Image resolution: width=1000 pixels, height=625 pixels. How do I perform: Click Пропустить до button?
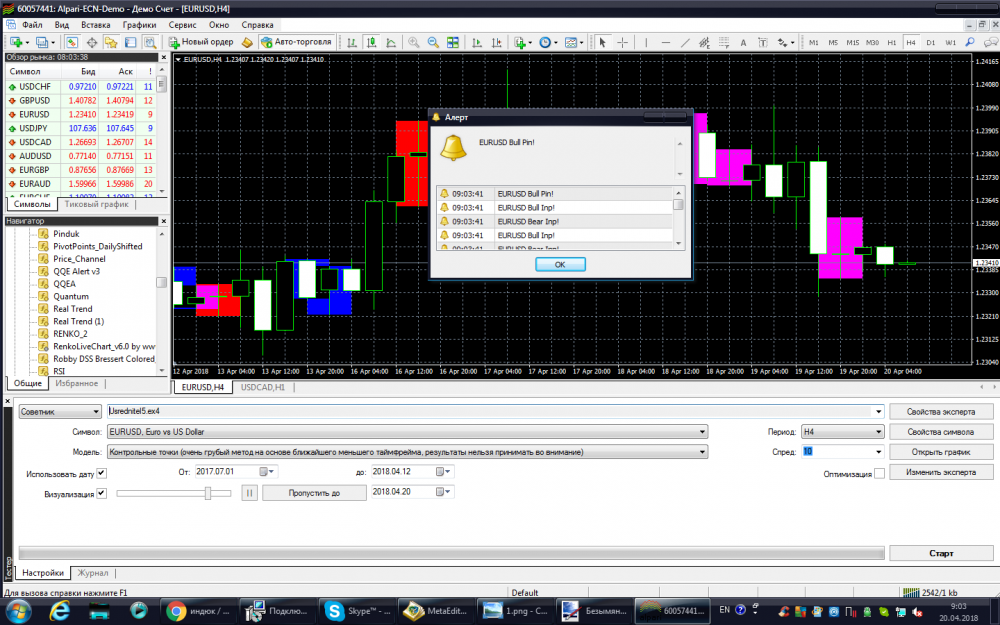click(x=314, y=492)
